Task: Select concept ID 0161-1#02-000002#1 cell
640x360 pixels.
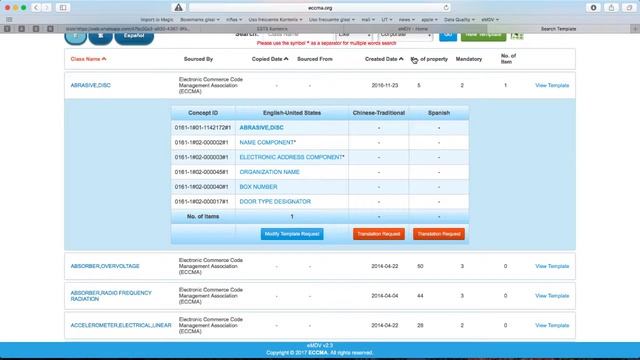Action: click(203, 142)
